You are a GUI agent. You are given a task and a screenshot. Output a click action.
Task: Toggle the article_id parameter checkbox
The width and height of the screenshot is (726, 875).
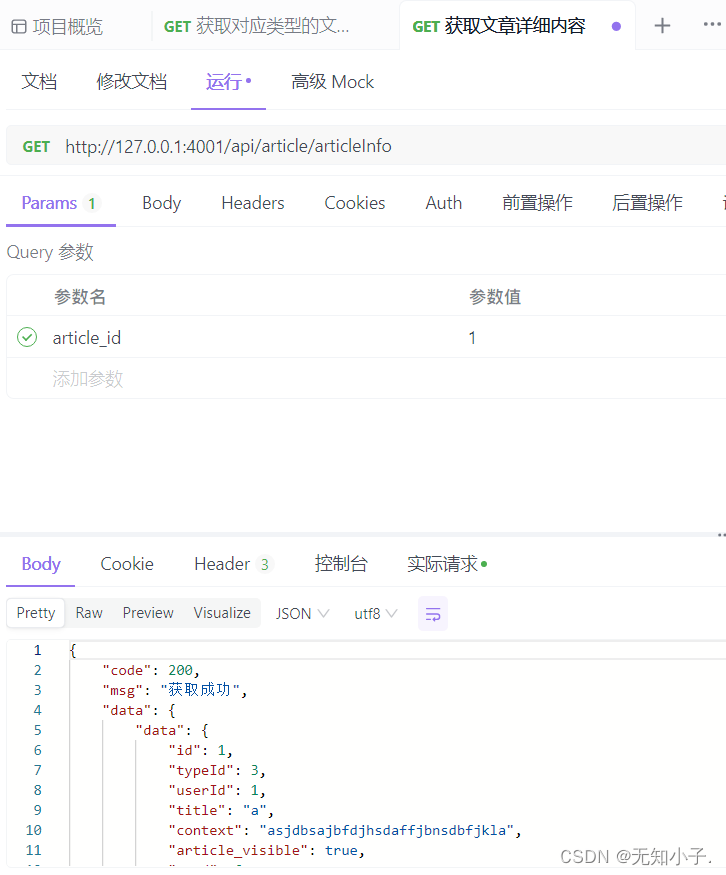(27, 337)
